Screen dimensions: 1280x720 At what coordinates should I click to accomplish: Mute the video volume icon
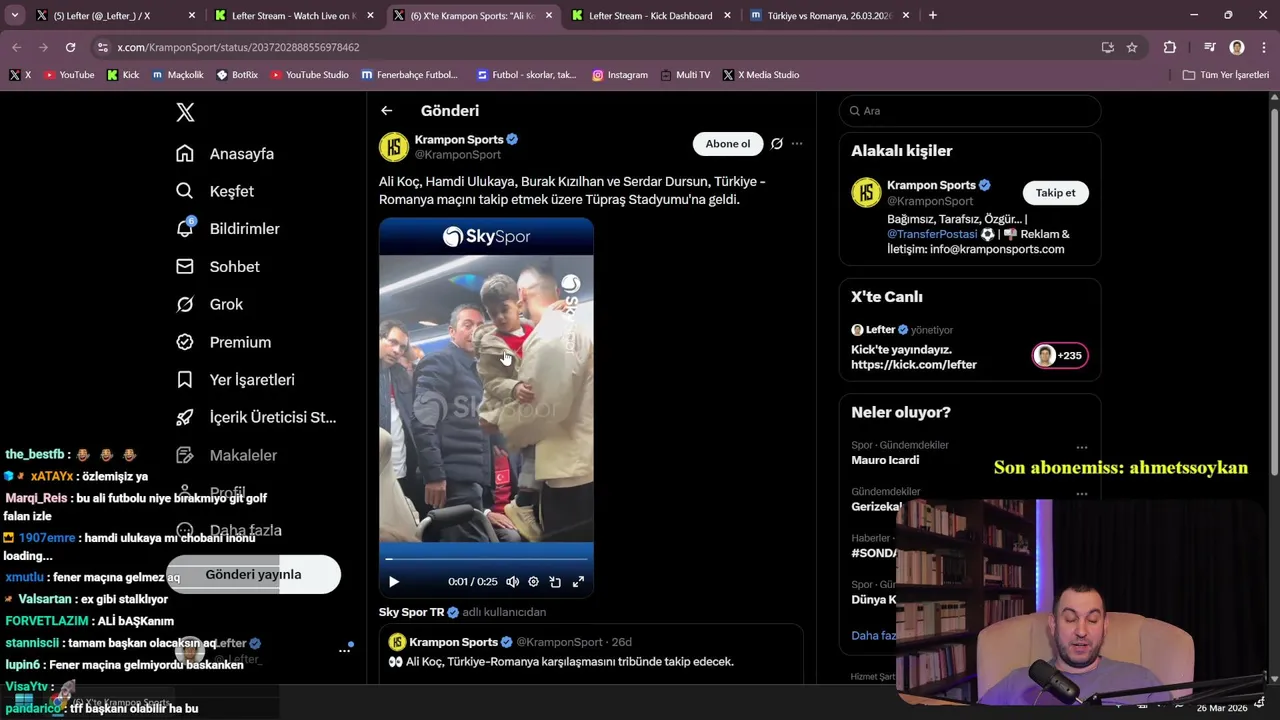point(513,582)
